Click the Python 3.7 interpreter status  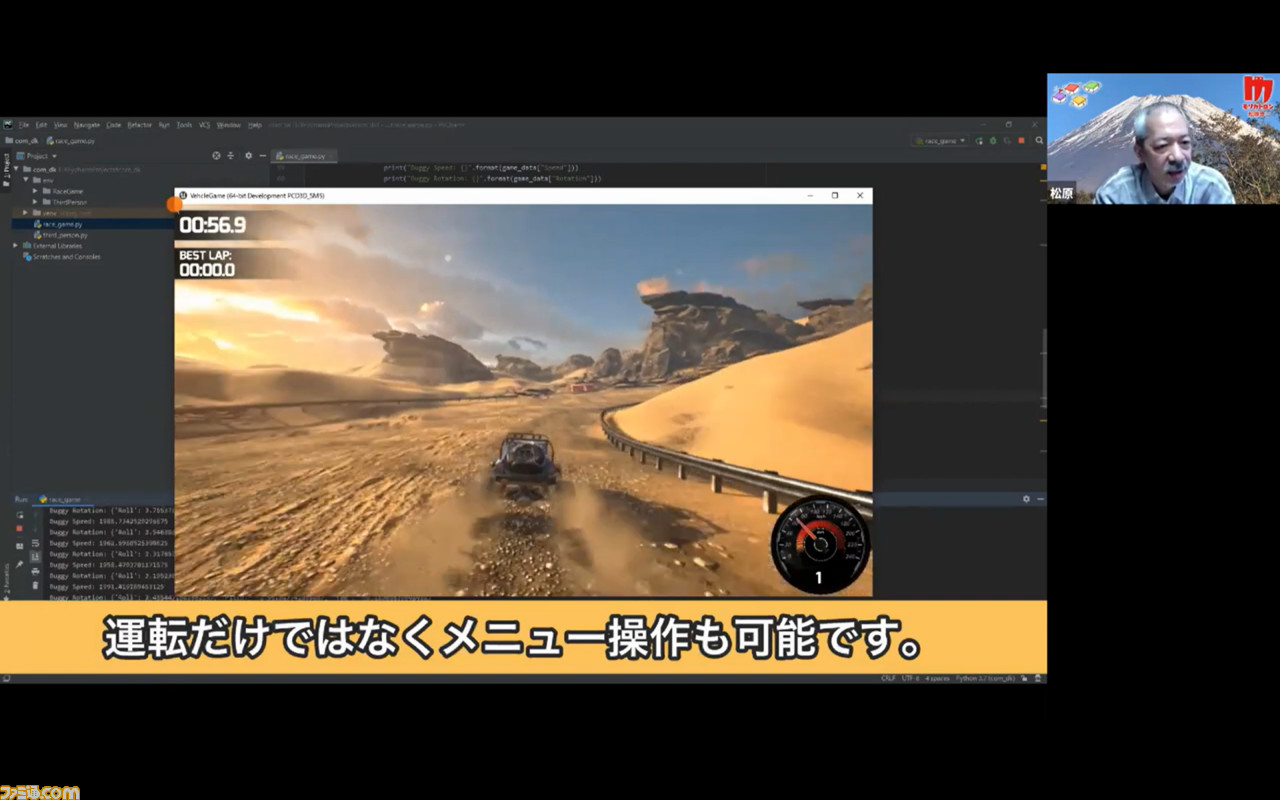[985, 678]
